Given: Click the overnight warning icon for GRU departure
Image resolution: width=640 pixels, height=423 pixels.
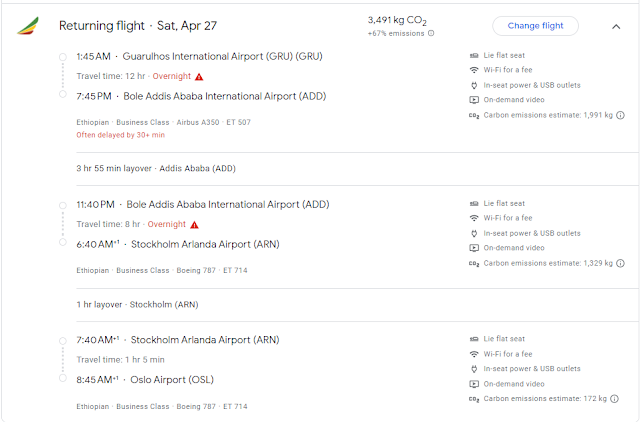Looking at the screenshot, I should [x=199, y=76].
